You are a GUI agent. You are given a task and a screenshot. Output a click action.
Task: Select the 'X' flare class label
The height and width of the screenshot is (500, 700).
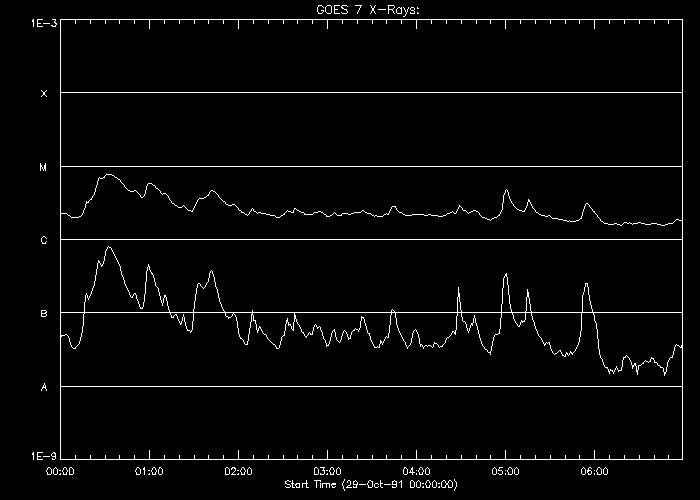44,94
